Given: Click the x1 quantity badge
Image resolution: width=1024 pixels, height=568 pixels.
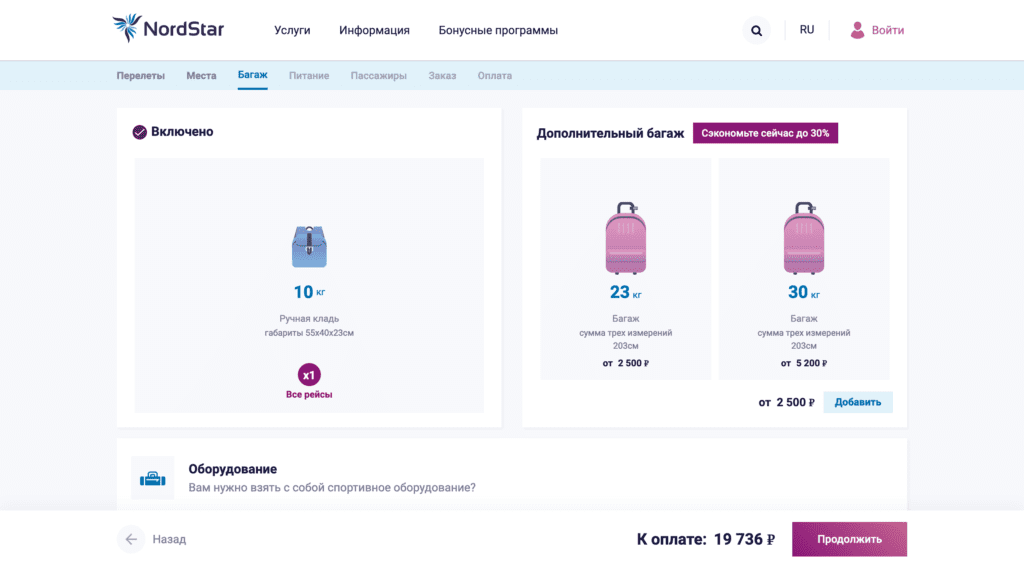Looking at the screenshot, I should [x=309, y=375].
